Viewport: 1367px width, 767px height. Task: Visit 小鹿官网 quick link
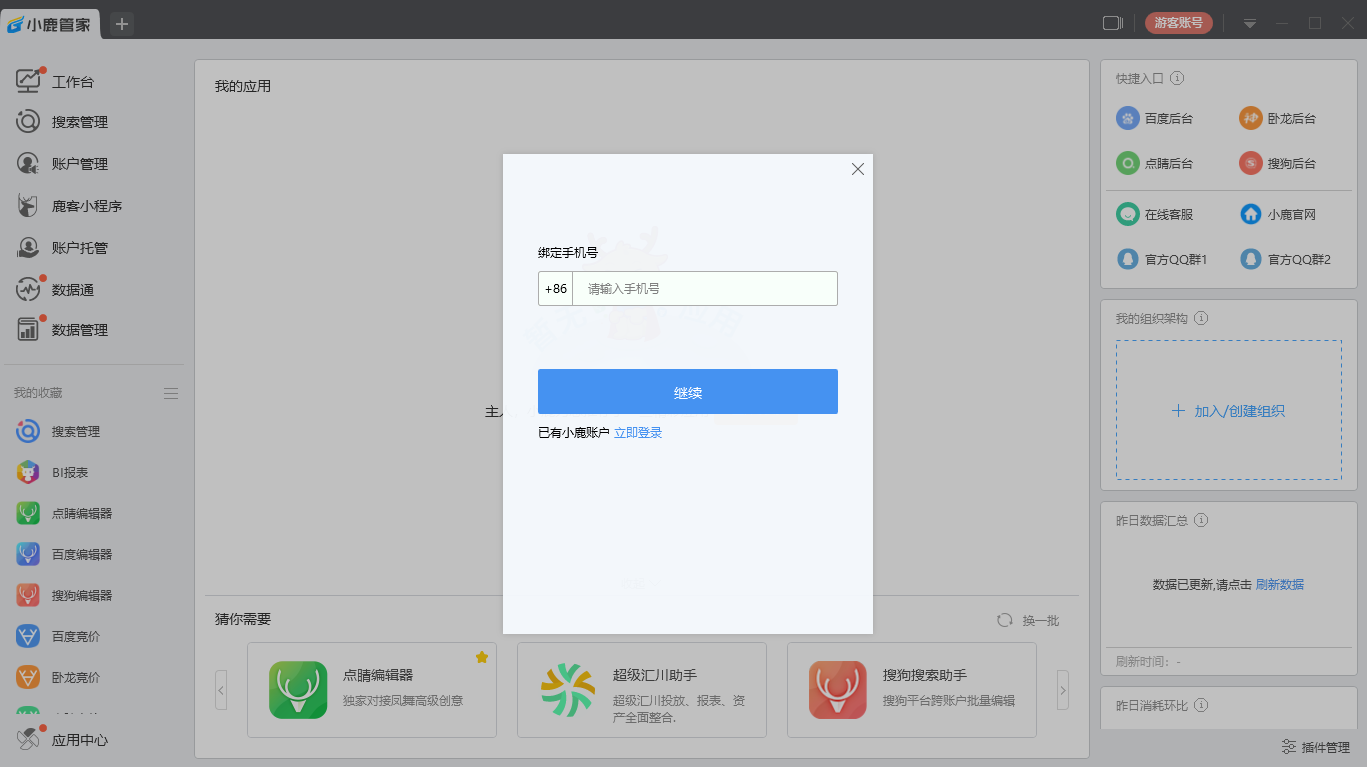[x=1279, y=214]
